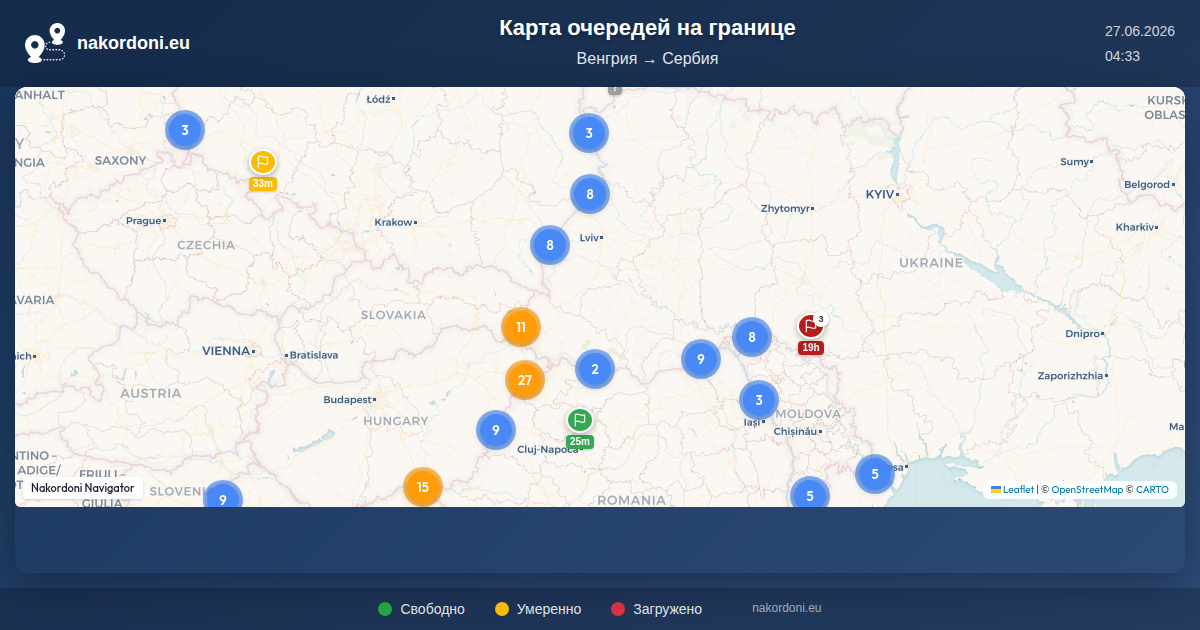Click the 33m wait time label
The width and height of the screenshot is (1200, 630).
(262, 184)
